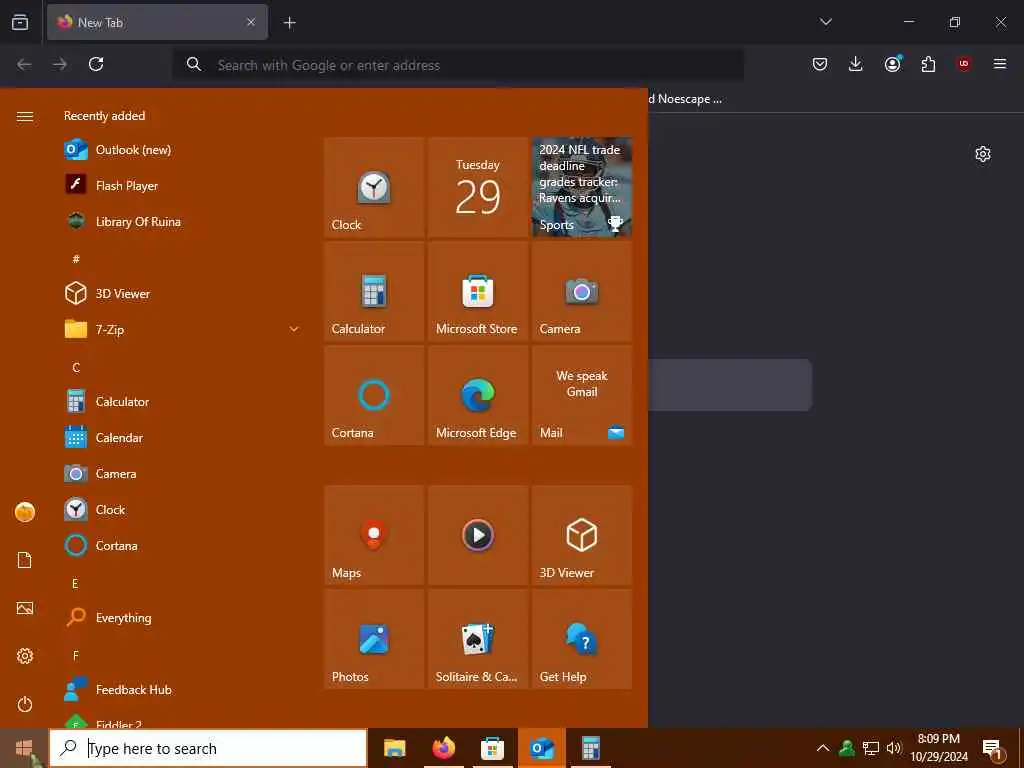Open the clock showing 8:09 PM

coord(939,748)
